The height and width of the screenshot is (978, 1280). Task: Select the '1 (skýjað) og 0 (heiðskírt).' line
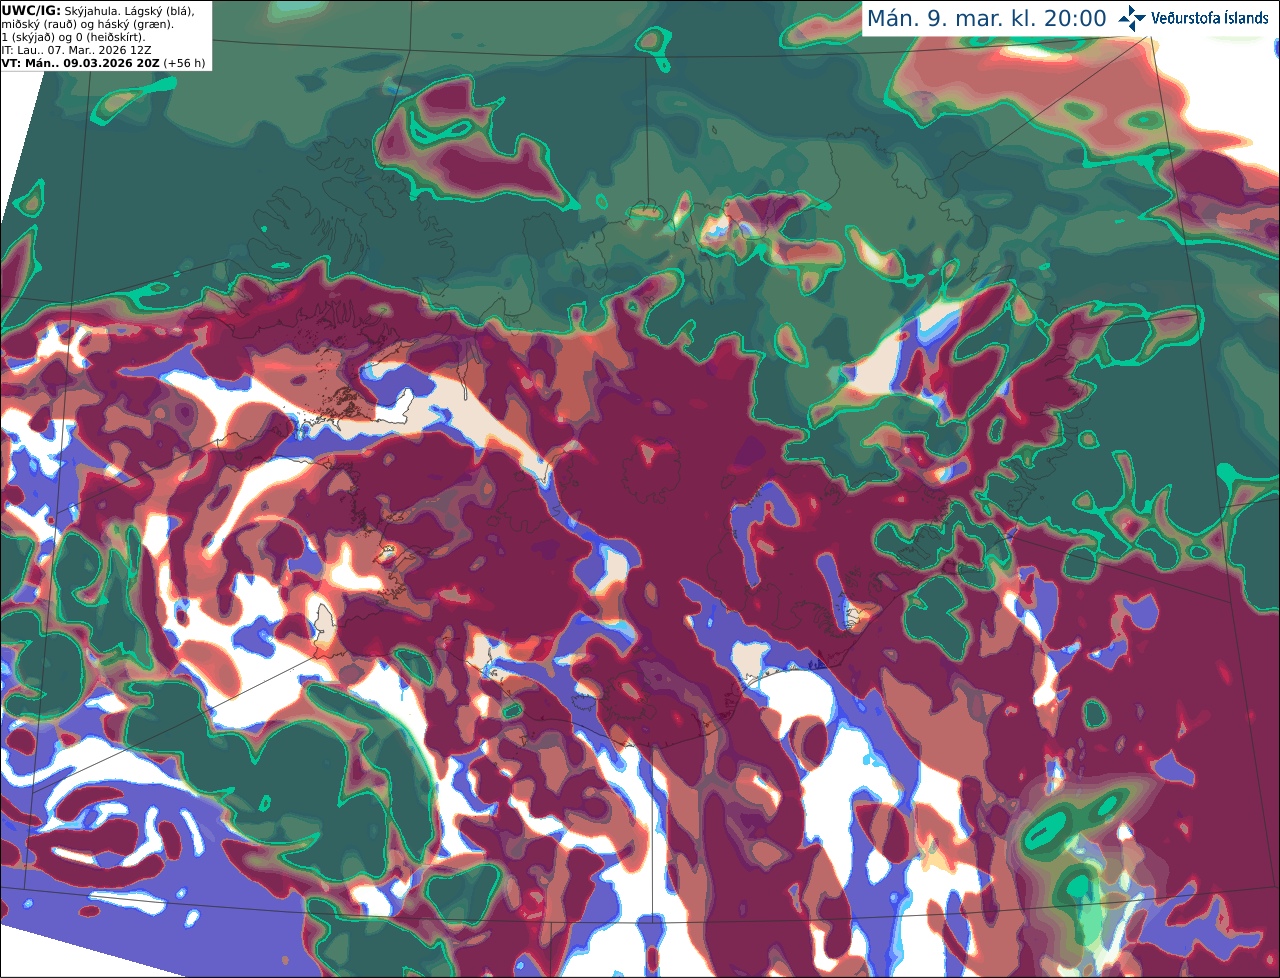[74, 37]
